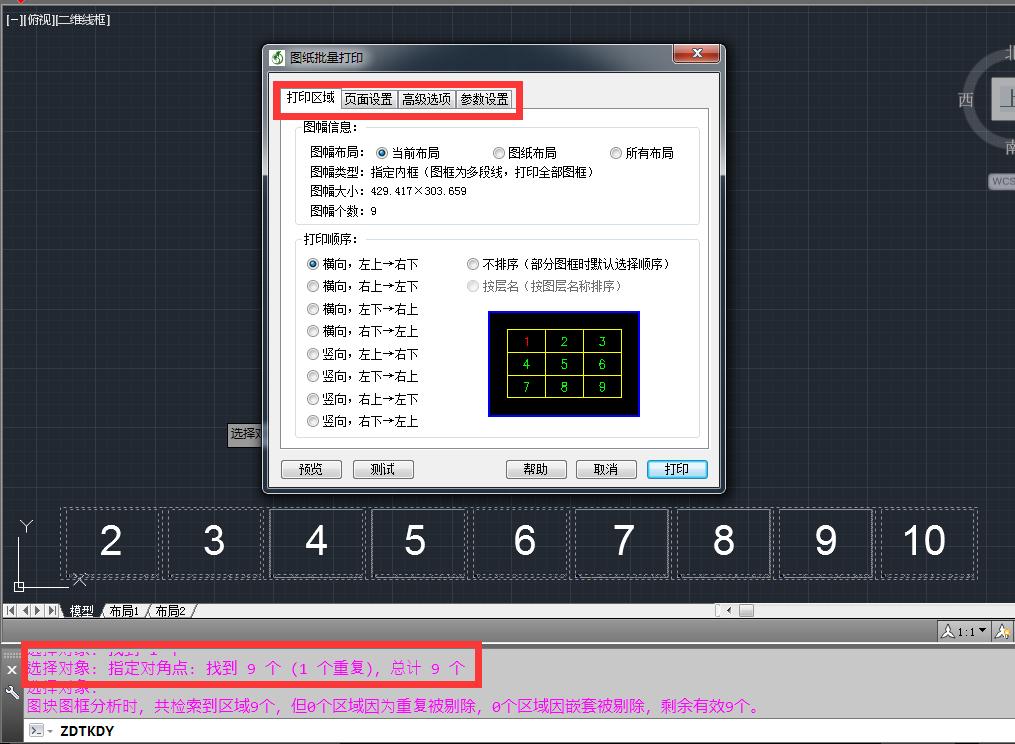Close the command line palette with its X icon
The height and width of the screenshot is (744, 1015).
tap(11, 669)
